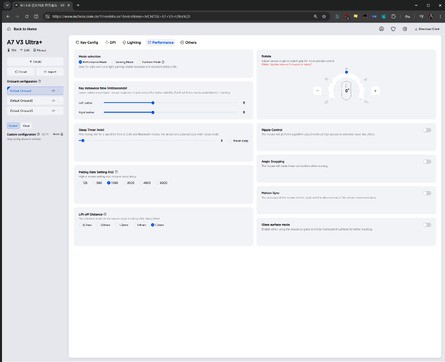
Task: Enable the Angle Snapping toggle
Action: 427,162
